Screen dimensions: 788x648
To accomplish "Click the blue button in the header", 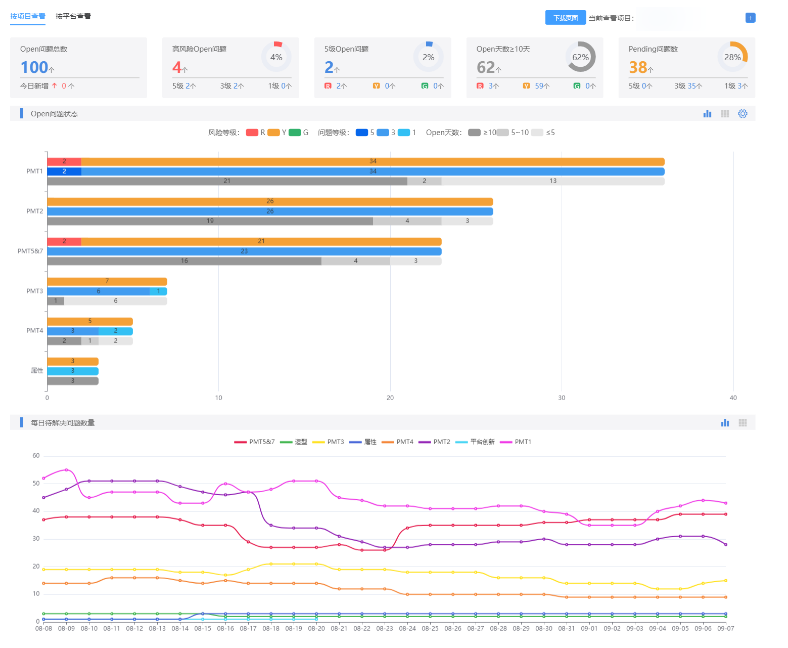I will 565,18.
